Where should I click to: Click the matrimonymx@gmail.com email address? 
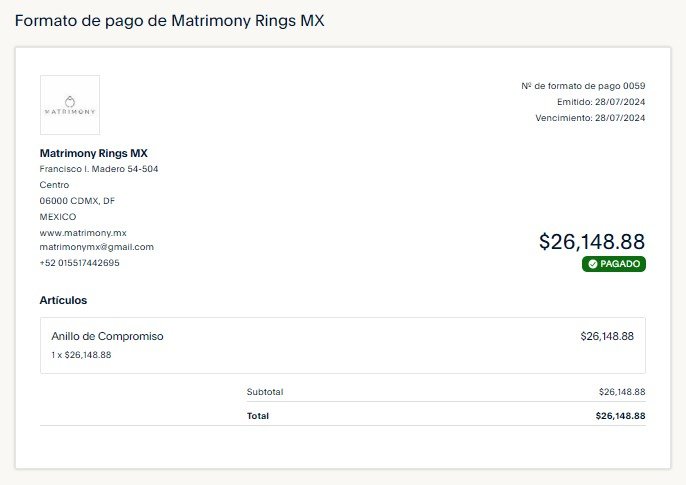click(x=97, y=247)
